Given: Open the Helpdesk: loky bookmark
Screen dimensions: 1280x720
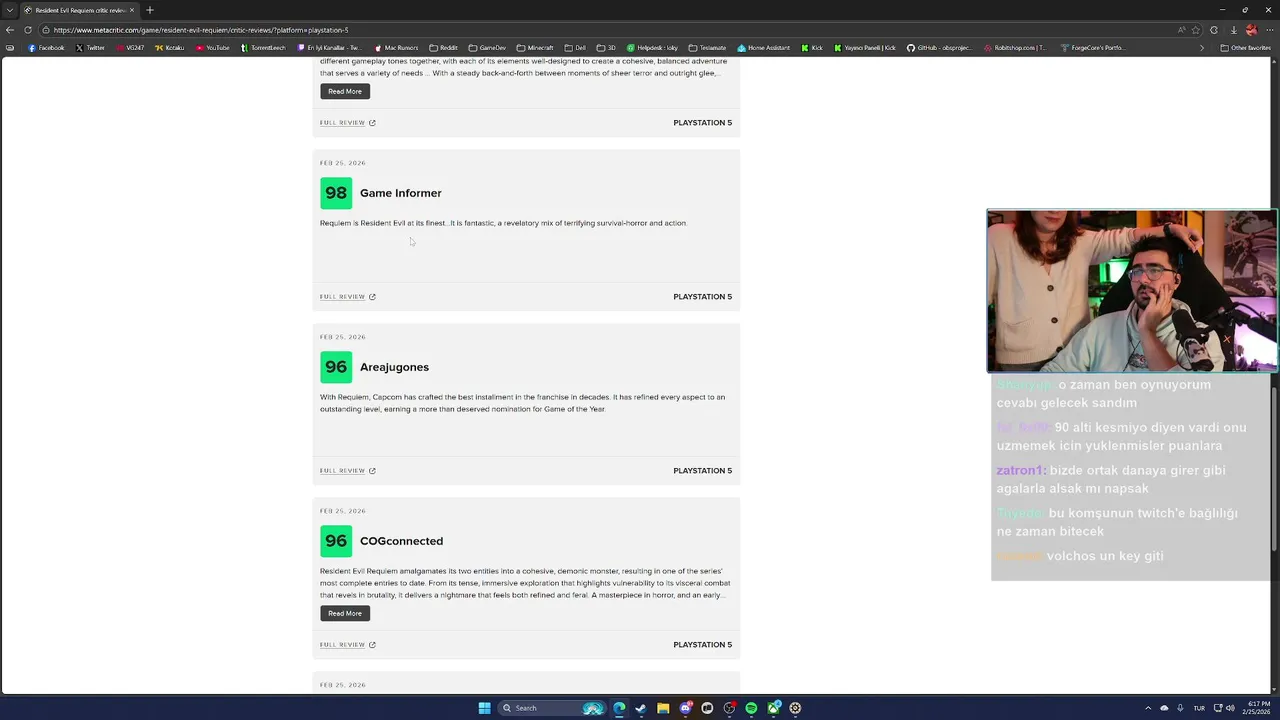Looking at the screenshot, I should click(652, 48).
